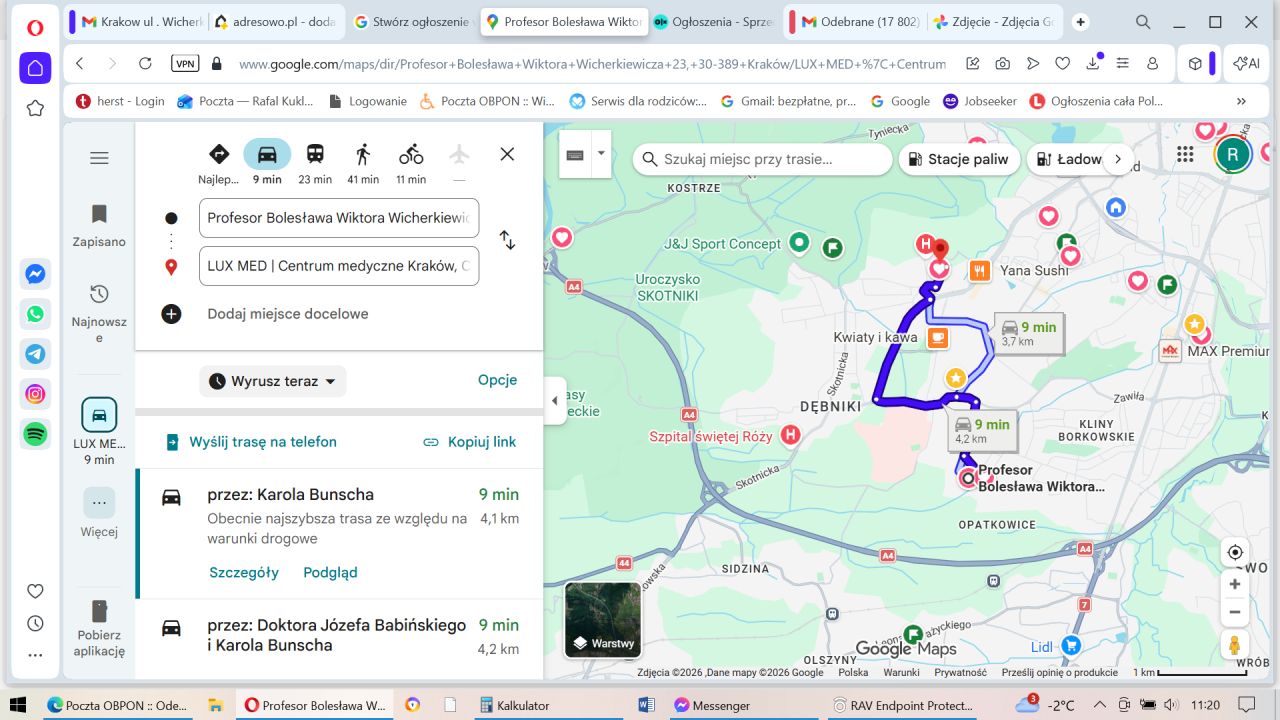Open the Maps hamburger menu
Screen dimensions: 1280x720
point(99,158)
